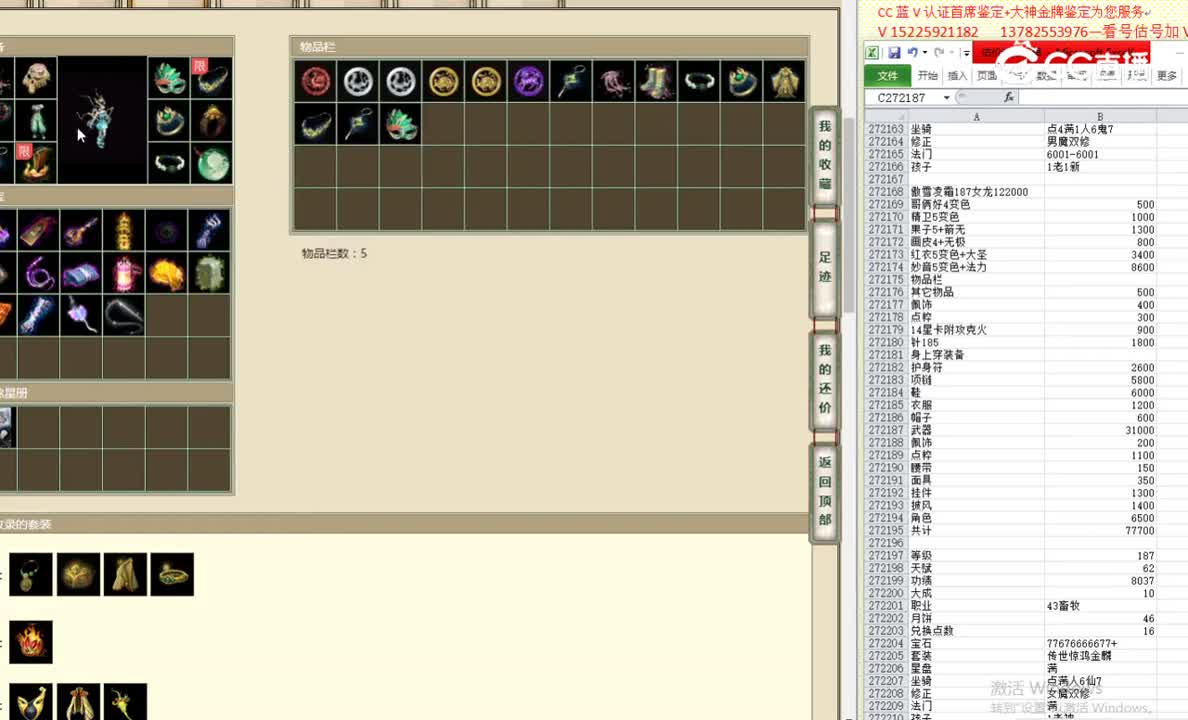Click the dark necklace in inventory second row
Viewport: 1188px width, 720px height.
316,124
